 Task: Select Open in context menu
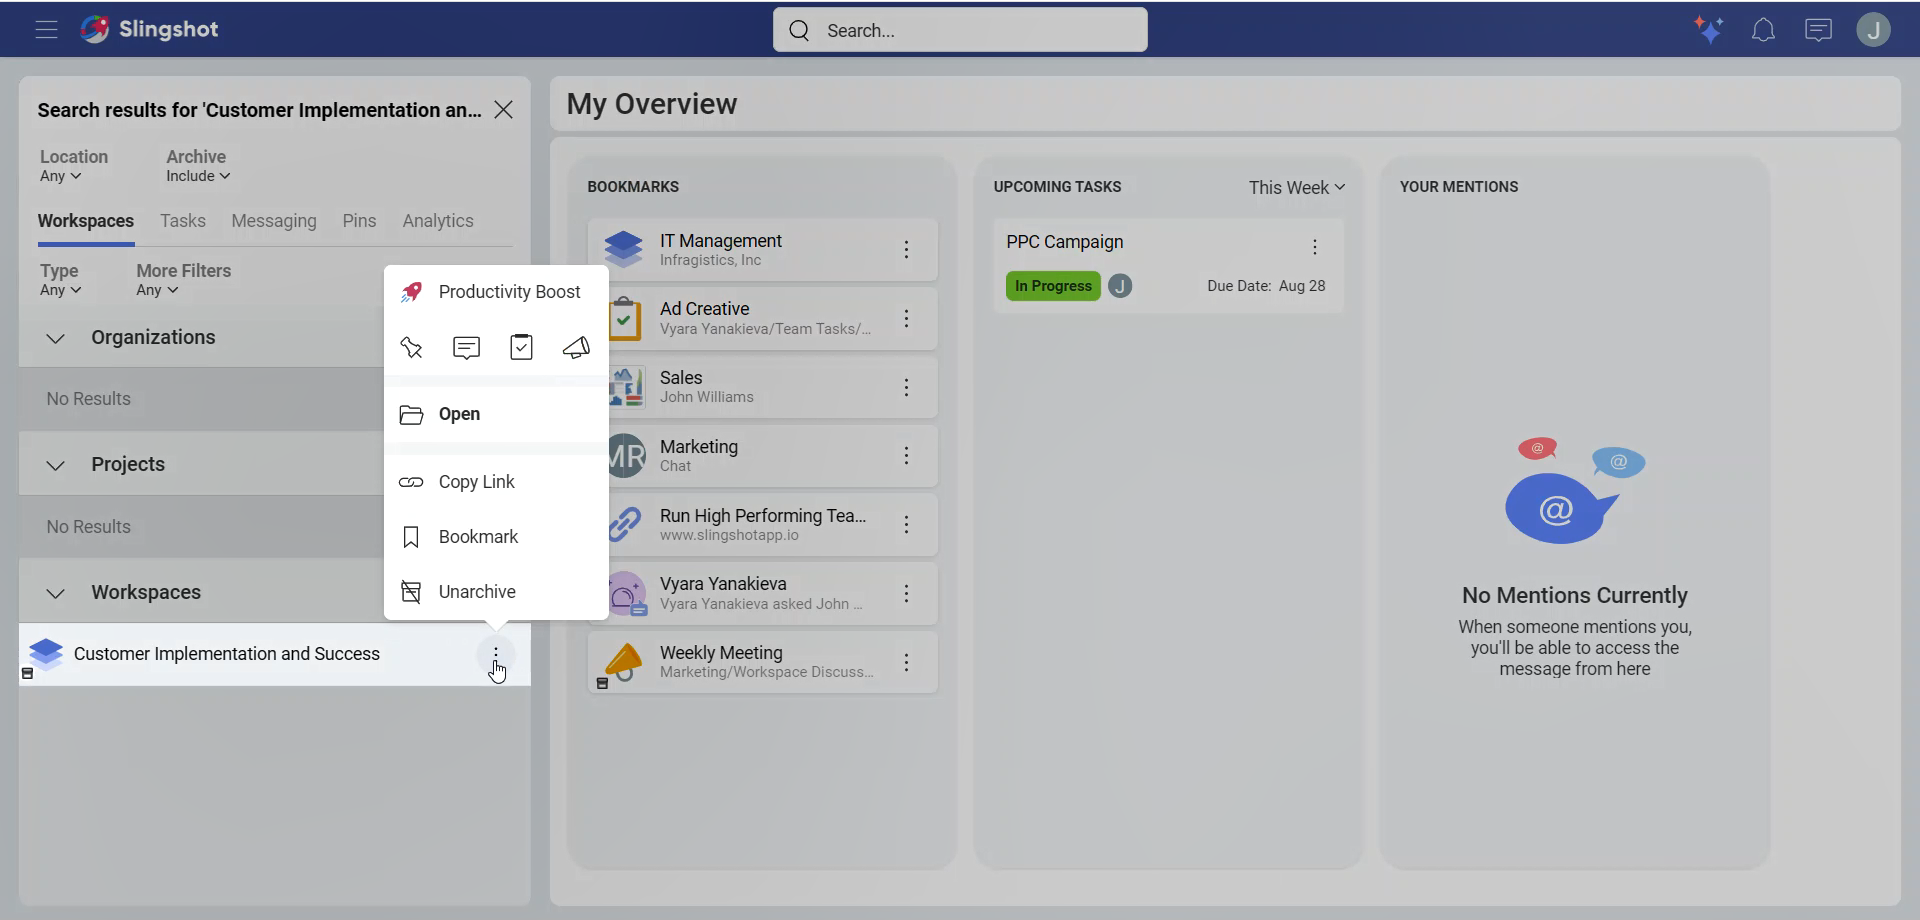pyautogui.click(x=496, y=414)
